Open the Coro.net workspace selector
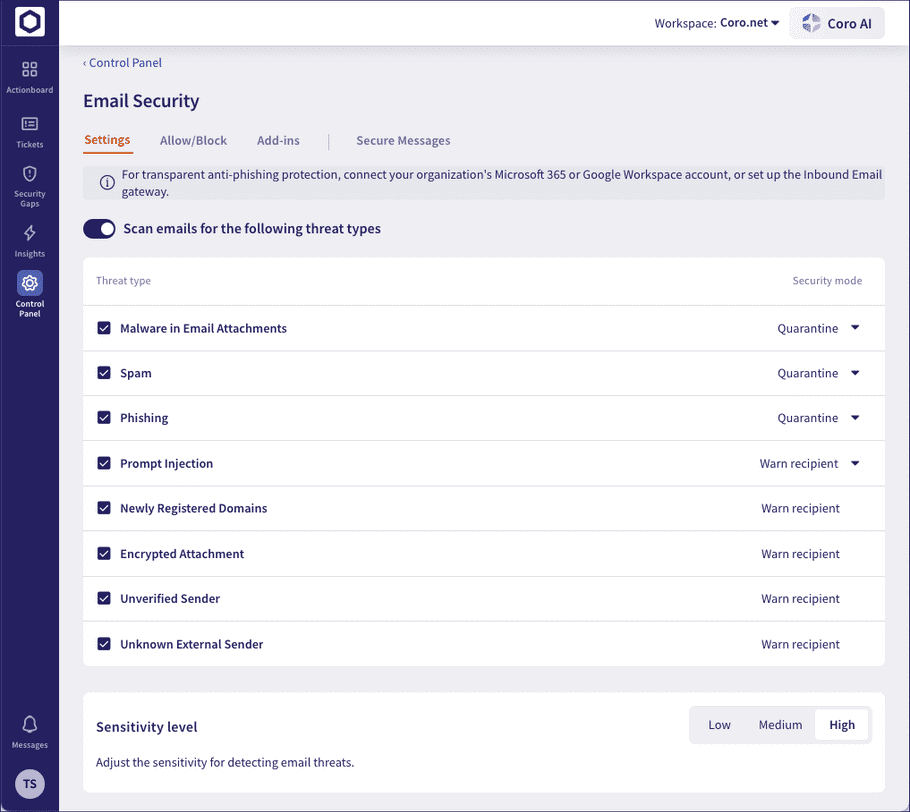The height and width of the screenshot is (812, 910). 748,22
